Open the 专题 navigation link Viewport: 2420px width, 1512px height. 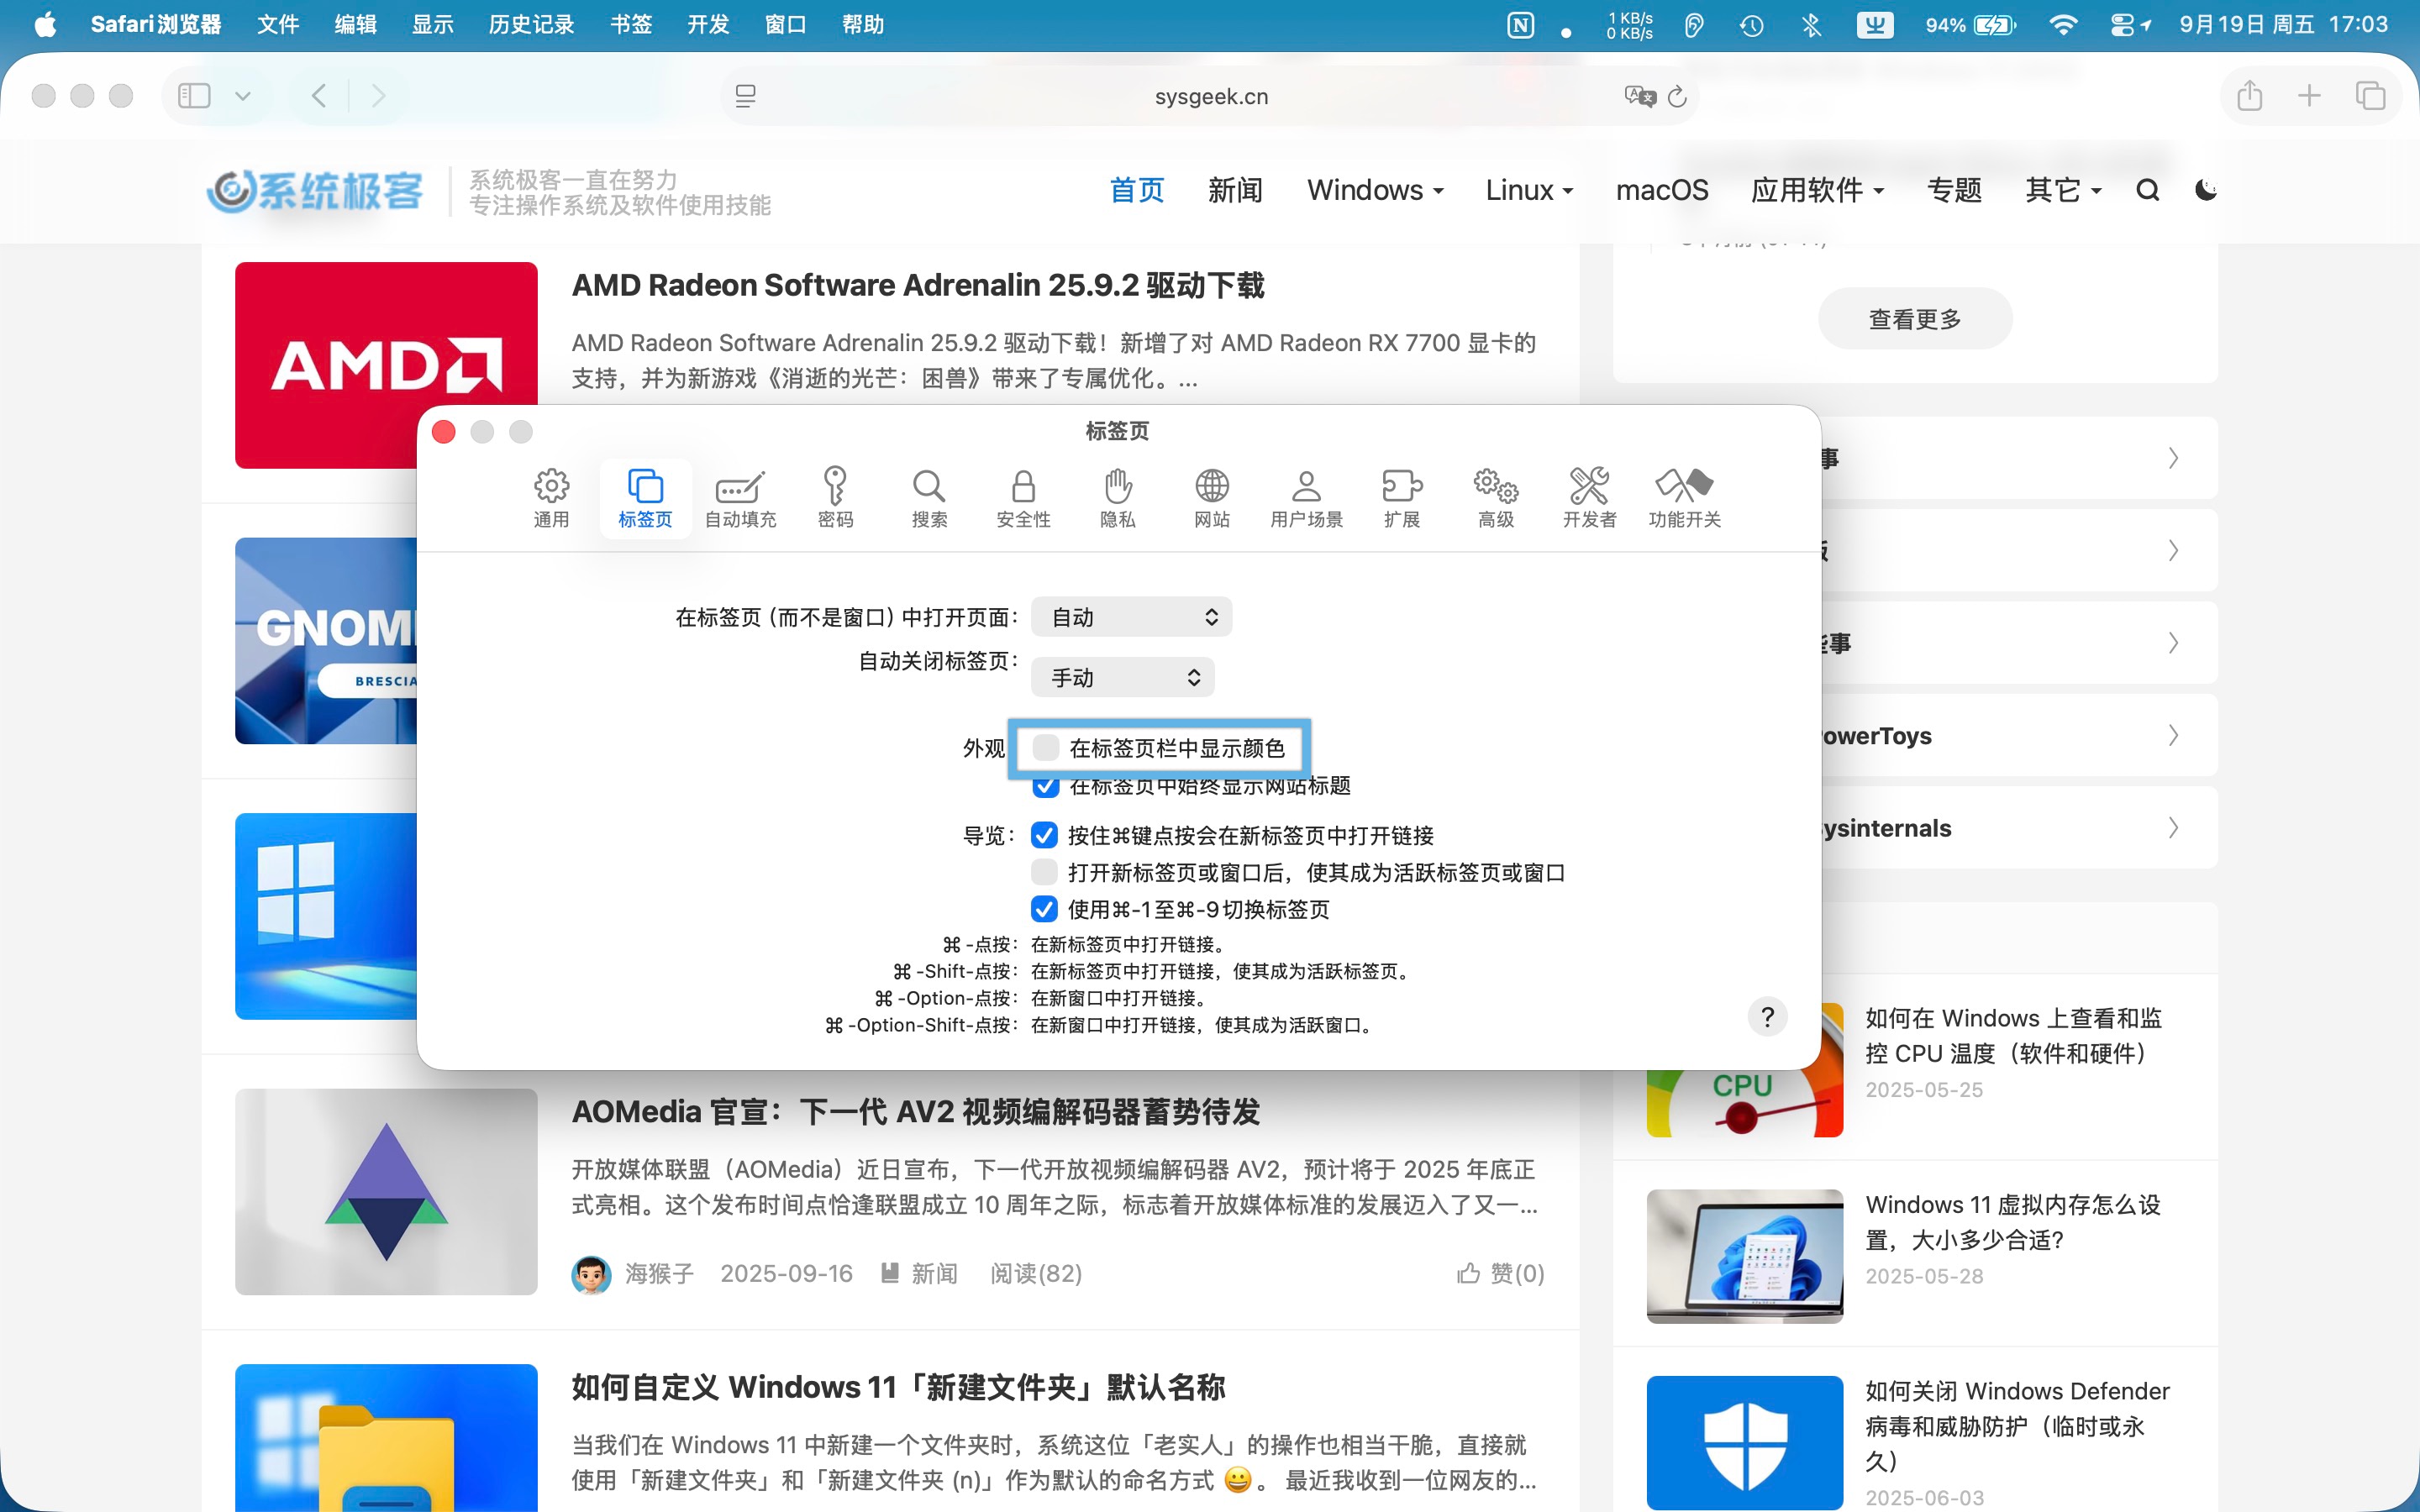coord(1954,190)
